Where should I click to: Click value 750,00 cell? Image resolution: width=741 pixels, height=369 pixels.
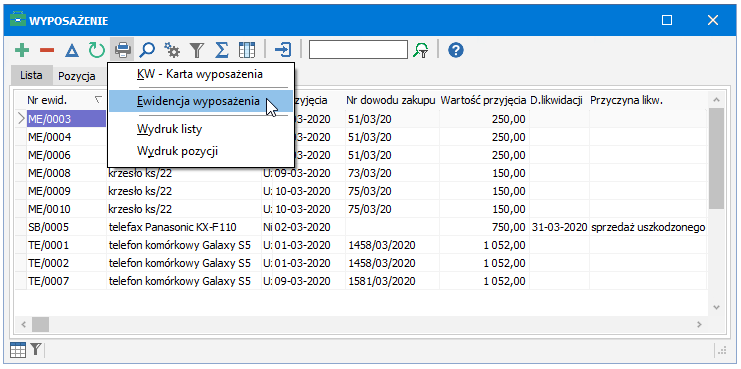pyautogui.click(x=484, y=227)
